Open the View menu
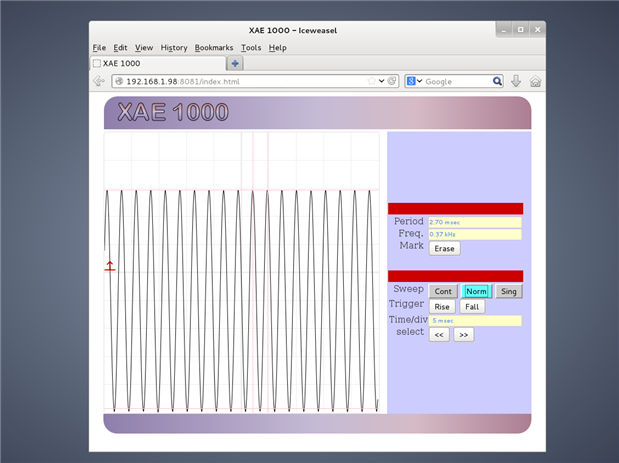This screenshot has width=619, height=463. tap(144, 48)
